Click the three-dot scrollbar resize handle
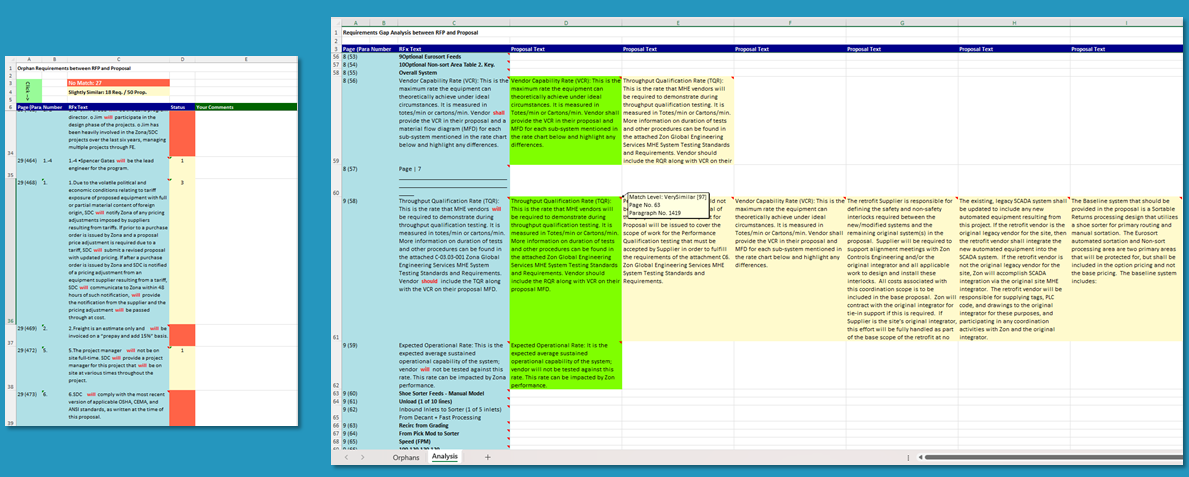The width and height of the screenshot is (1189, 477). [908, 457]
